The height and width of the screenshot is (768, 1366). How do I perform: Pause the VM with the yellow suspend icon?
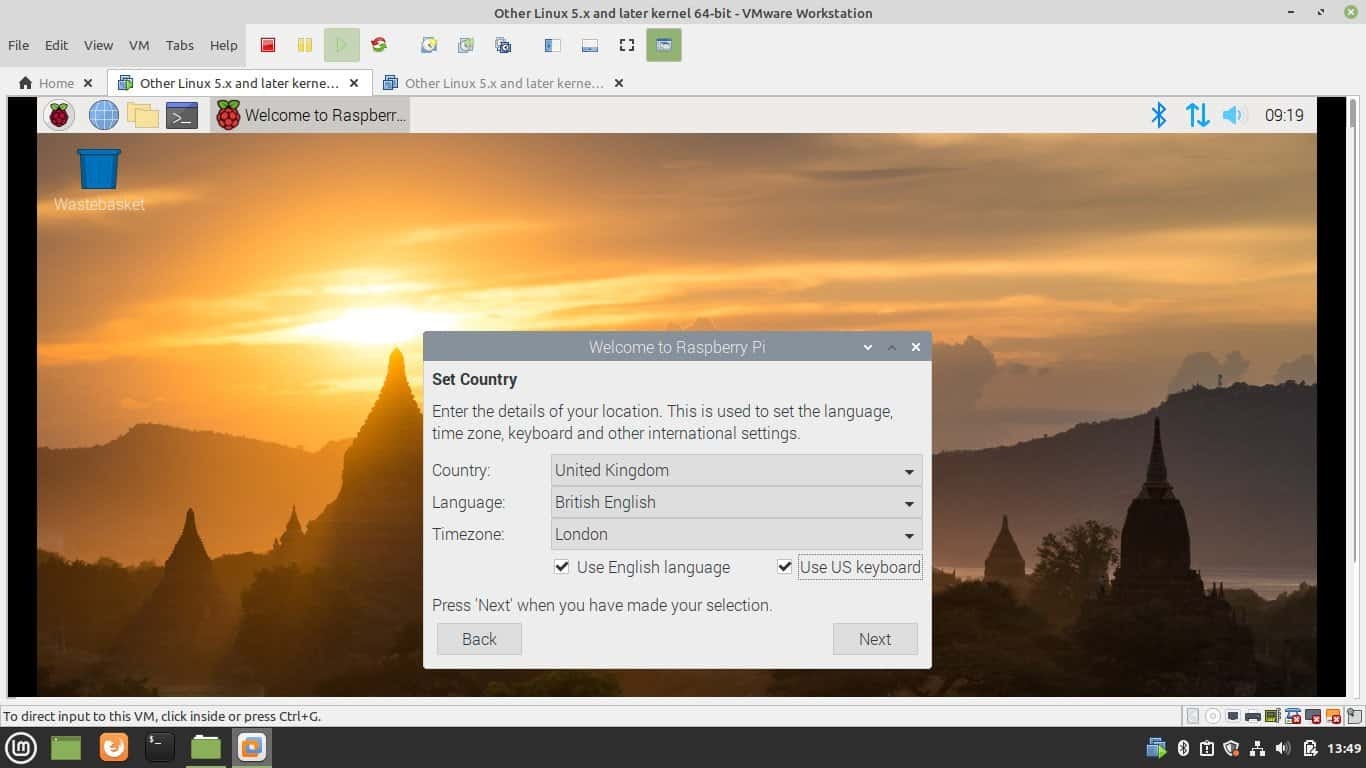click(x=304, y=45)
